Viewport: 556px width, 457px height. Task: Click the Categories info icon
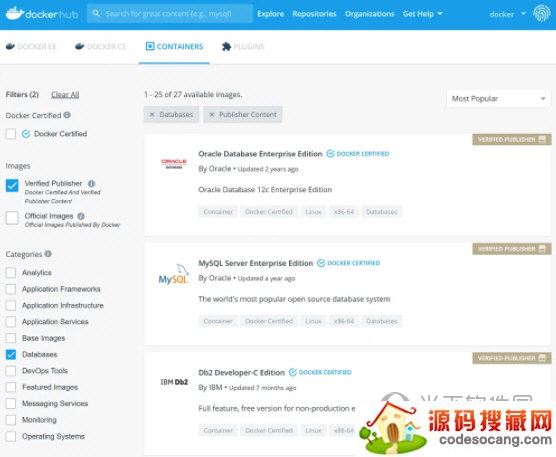point(48,254)
